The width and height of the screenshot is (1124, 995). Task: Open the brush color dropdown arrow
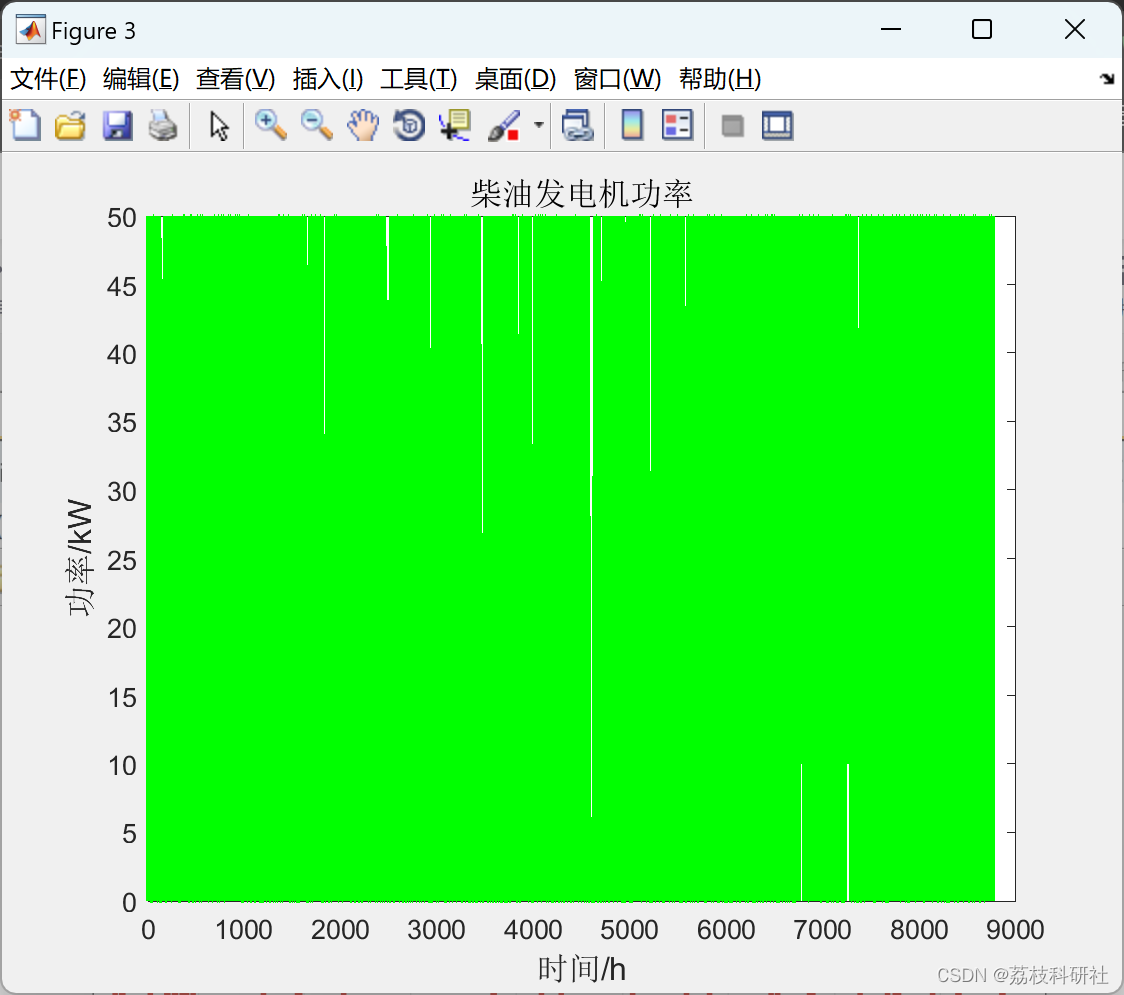(x=538, y=125)
